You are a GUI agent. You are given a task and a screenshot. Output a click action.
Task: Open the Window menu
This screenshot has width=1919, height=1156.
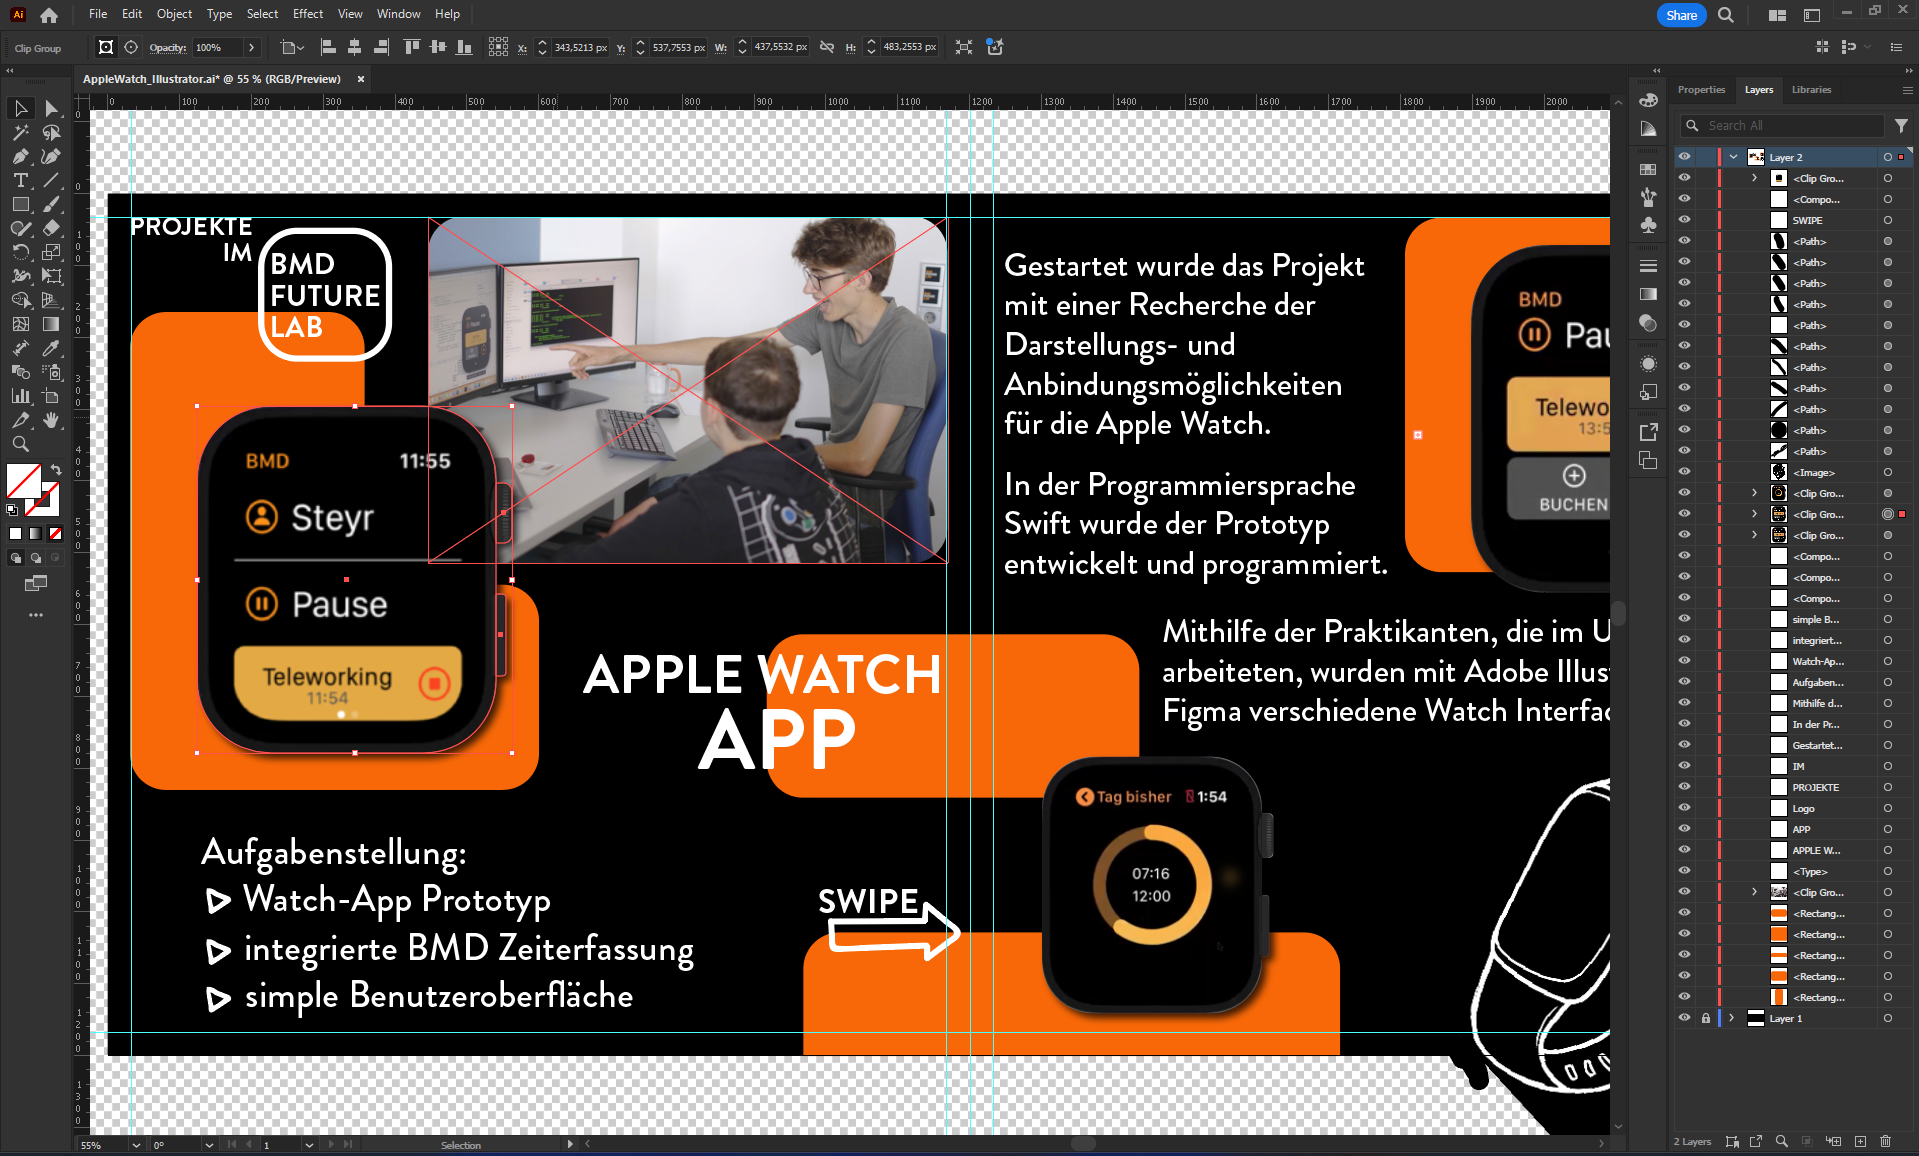[x=399, y=14]
